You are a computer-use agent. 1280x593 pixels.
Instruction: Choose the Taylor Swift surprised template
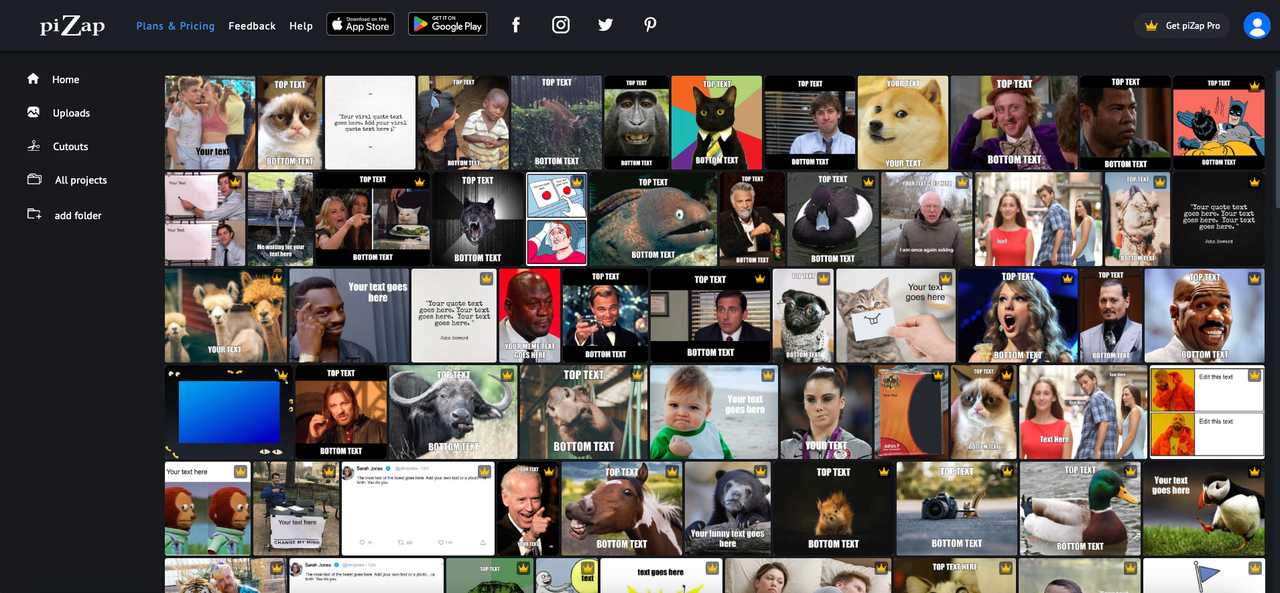[x=1018, y=315]
